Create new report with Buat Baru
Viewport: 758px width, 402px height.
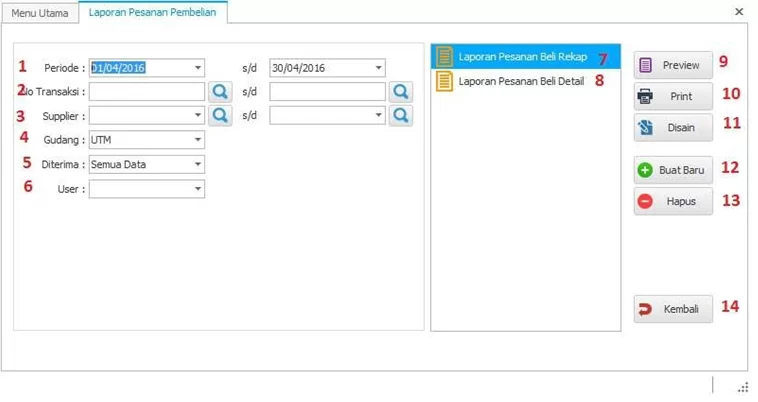pos(673,171)
